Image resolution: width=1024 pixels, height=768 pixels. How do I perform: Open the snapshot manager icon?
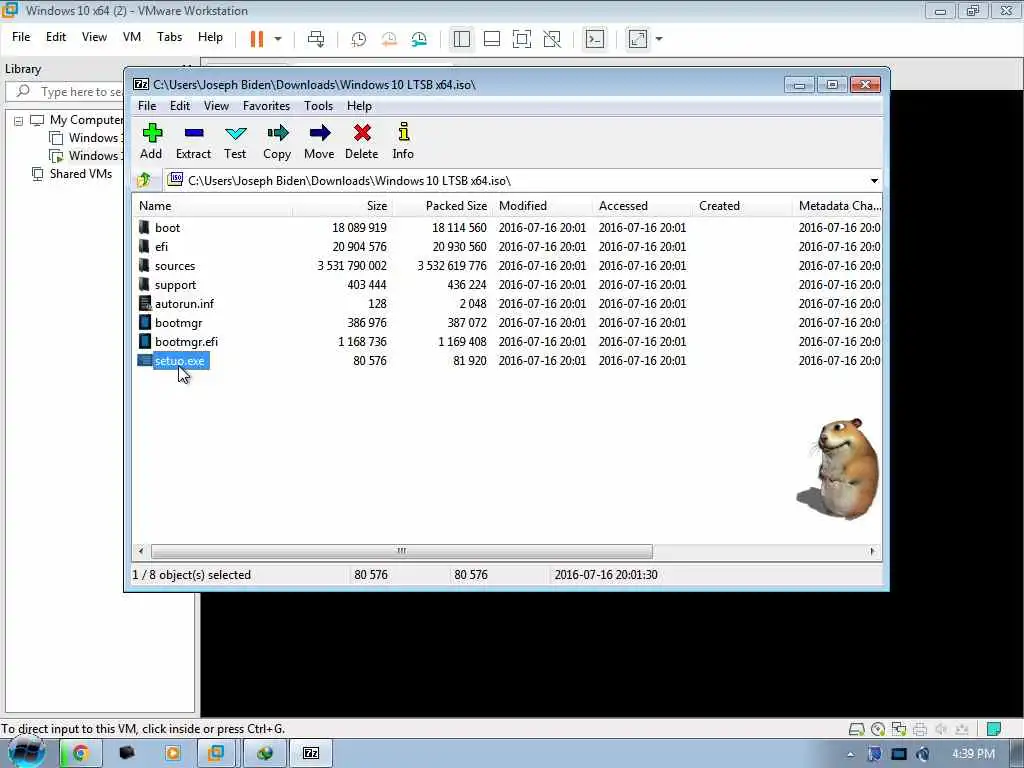click(x=419, y=39)
